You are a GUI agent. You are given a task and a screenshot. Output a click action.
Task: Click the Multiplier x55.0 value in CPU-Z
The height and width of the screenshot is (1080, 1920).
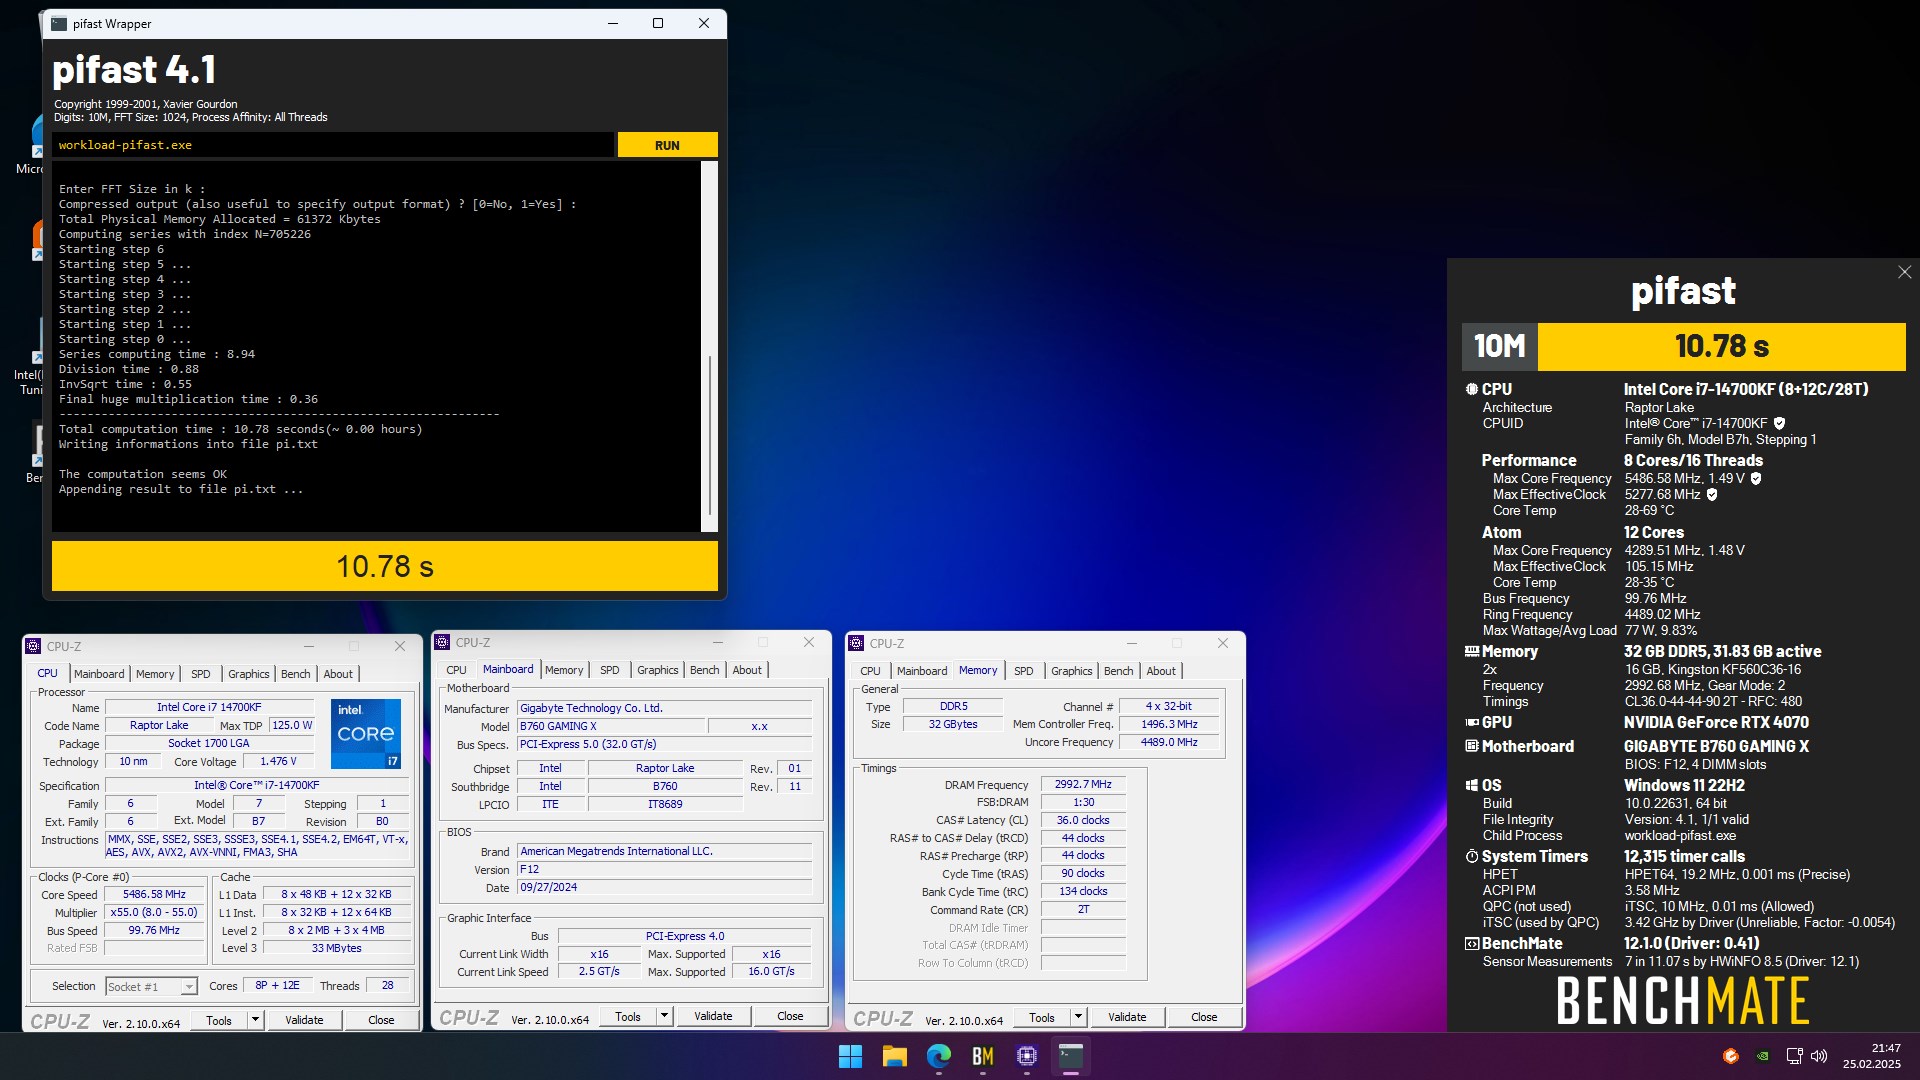coord(154,913)
